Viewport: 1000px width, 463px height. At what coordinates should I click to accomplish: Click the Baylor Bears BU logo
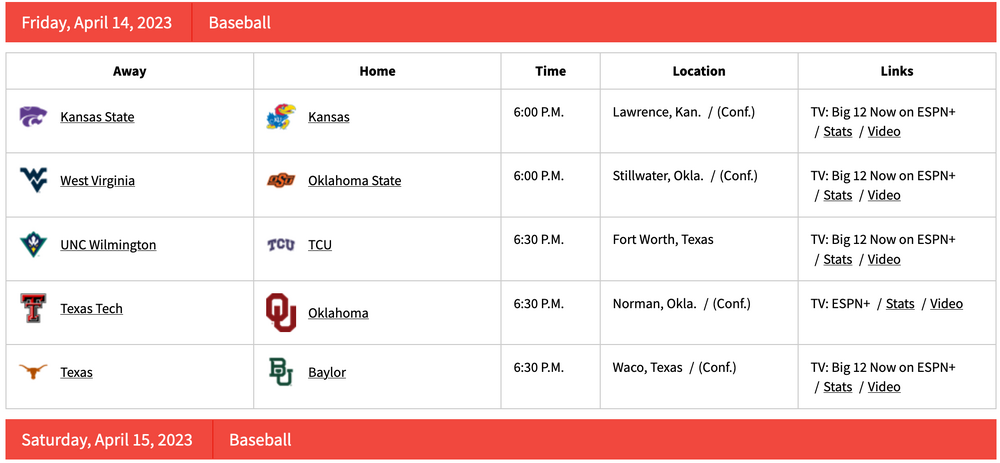click(281, 373)
